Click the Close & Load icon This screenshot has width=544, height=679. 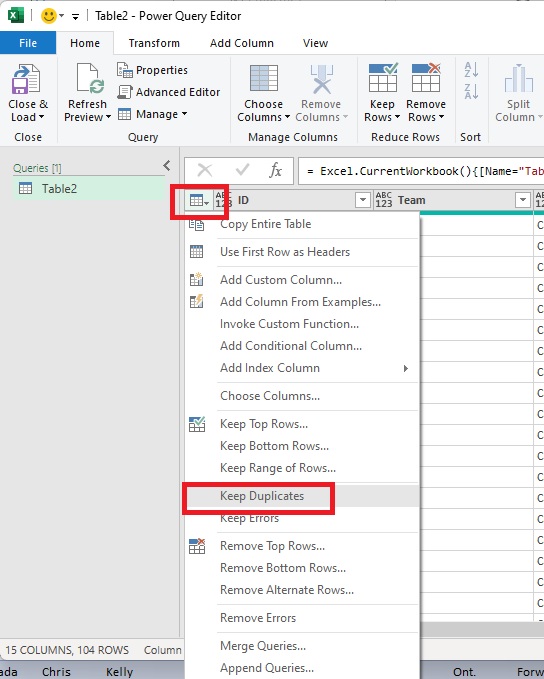[x=26, y=78]
